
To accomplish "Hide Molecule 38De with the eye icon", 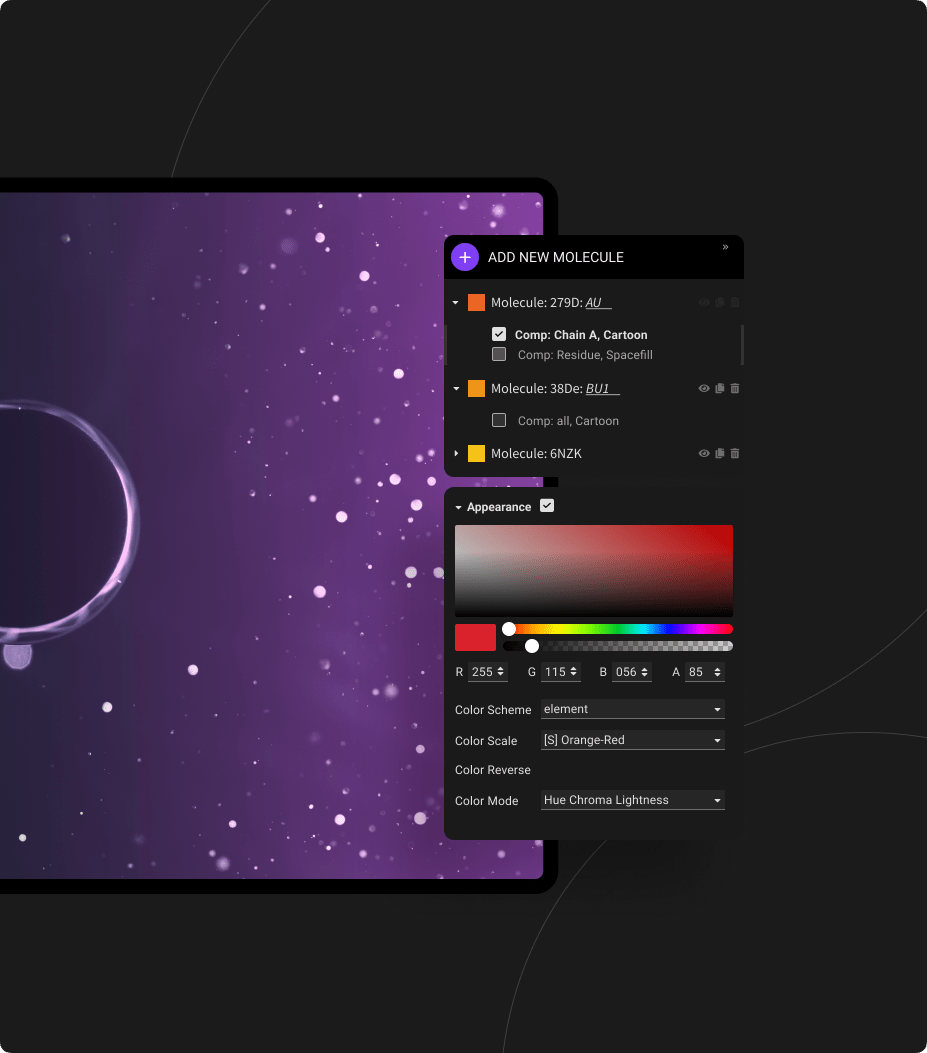I will tap(704, 388).
